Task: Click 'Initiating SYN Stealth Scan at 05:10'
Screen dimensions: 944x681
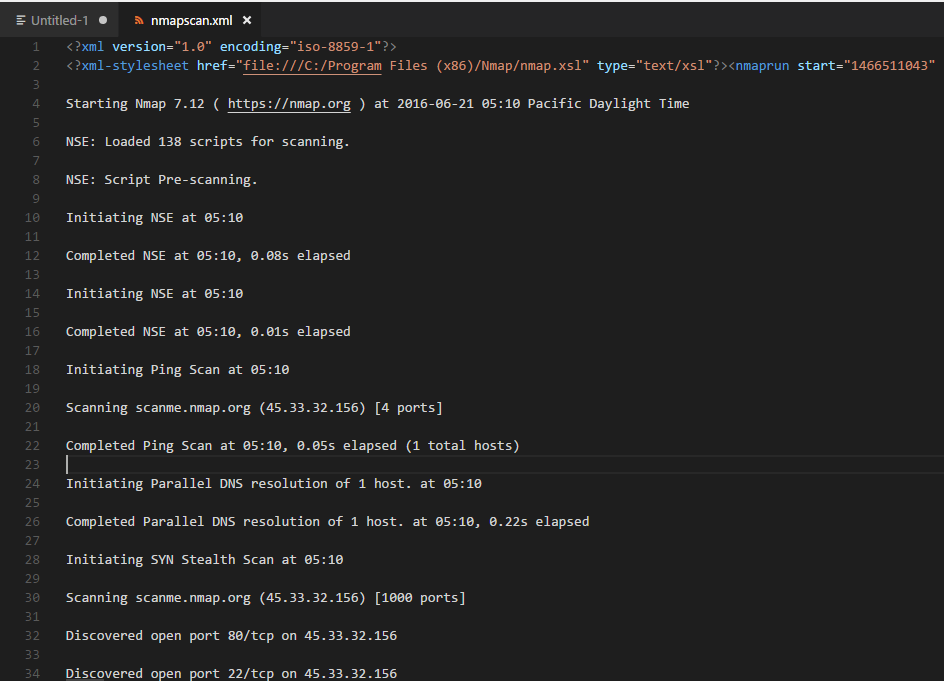Action: (x=205, y=559)
